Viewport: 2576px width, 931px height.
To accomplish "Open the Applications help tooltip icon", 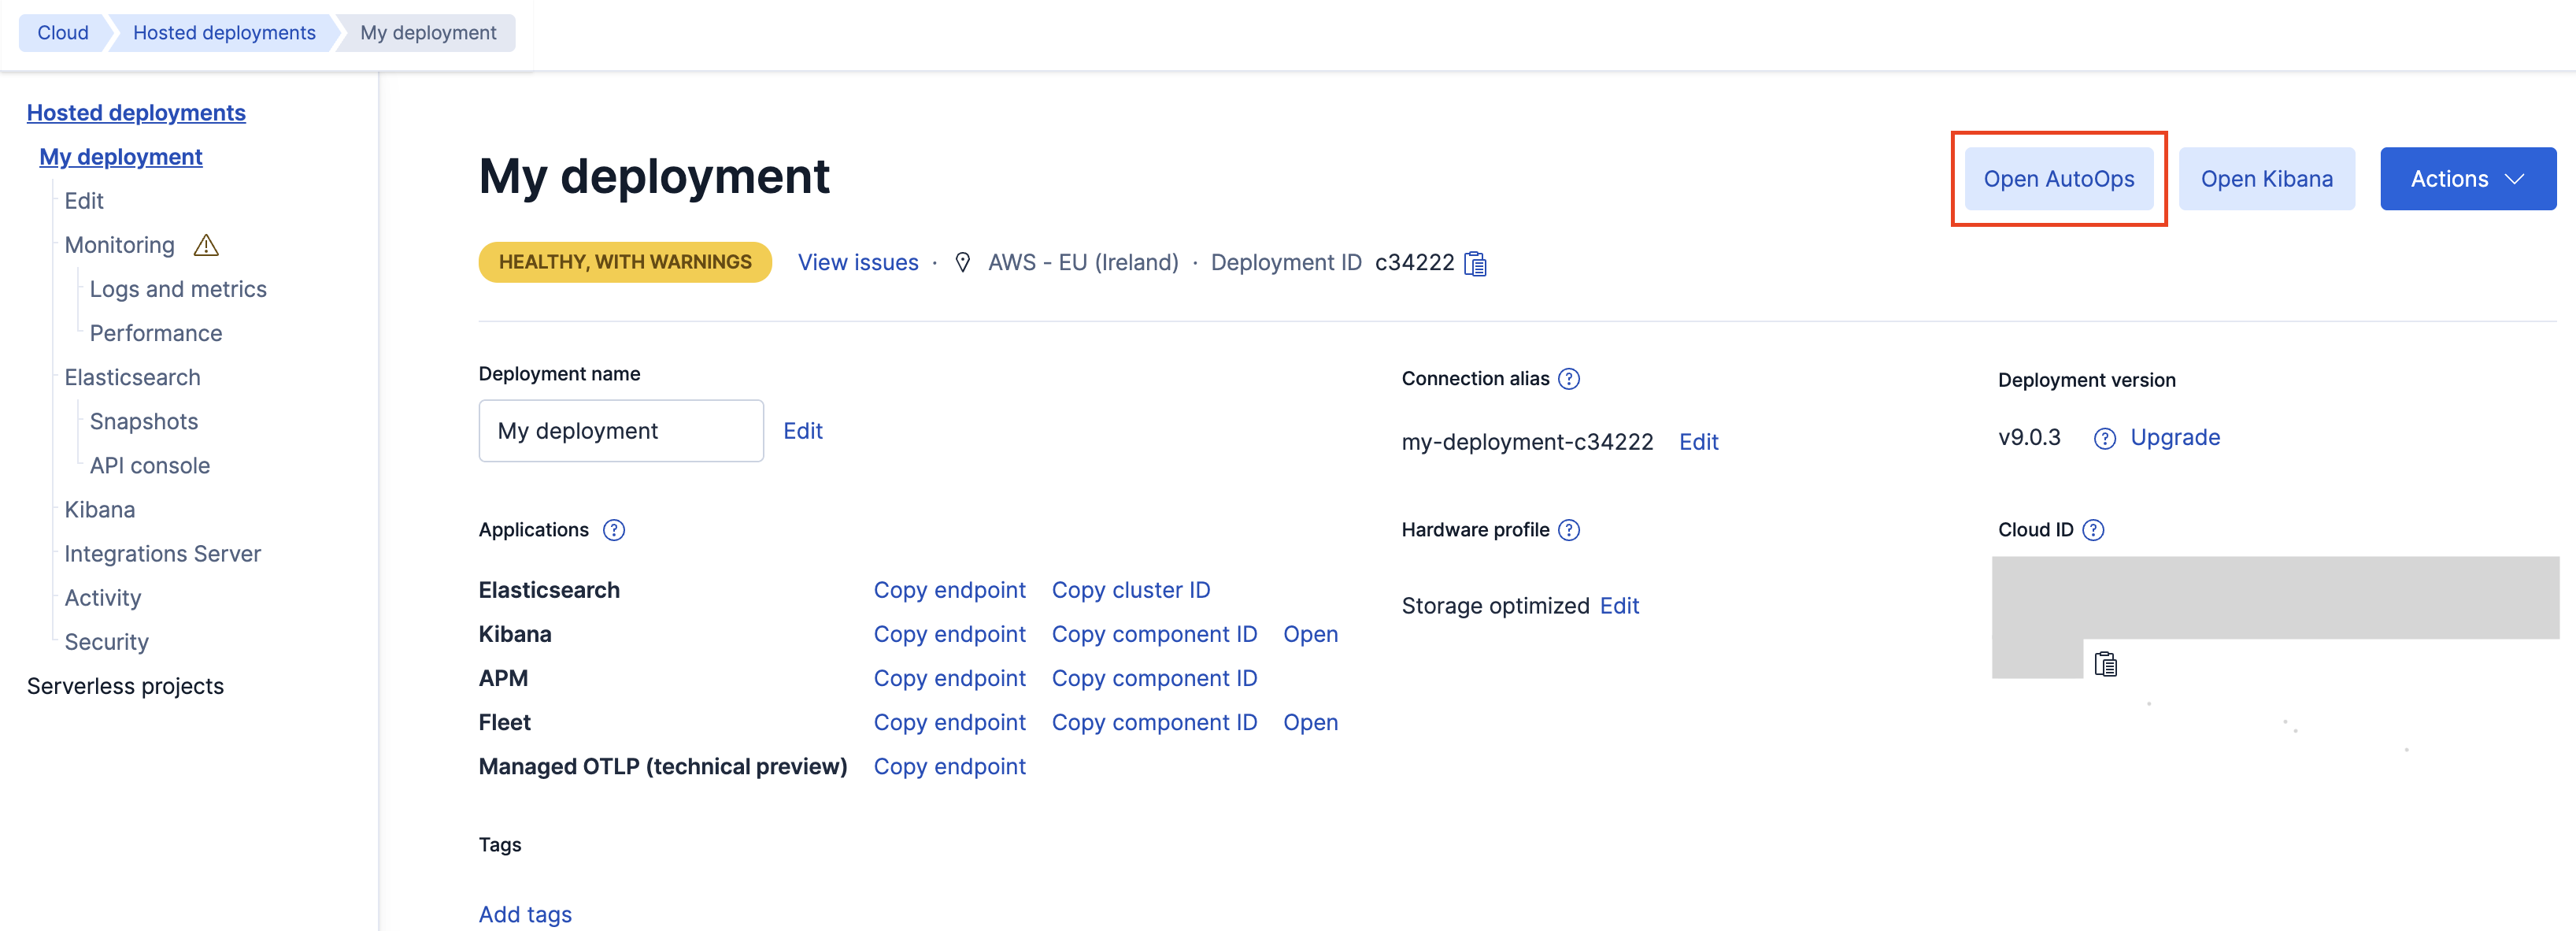I will (613, 530).
